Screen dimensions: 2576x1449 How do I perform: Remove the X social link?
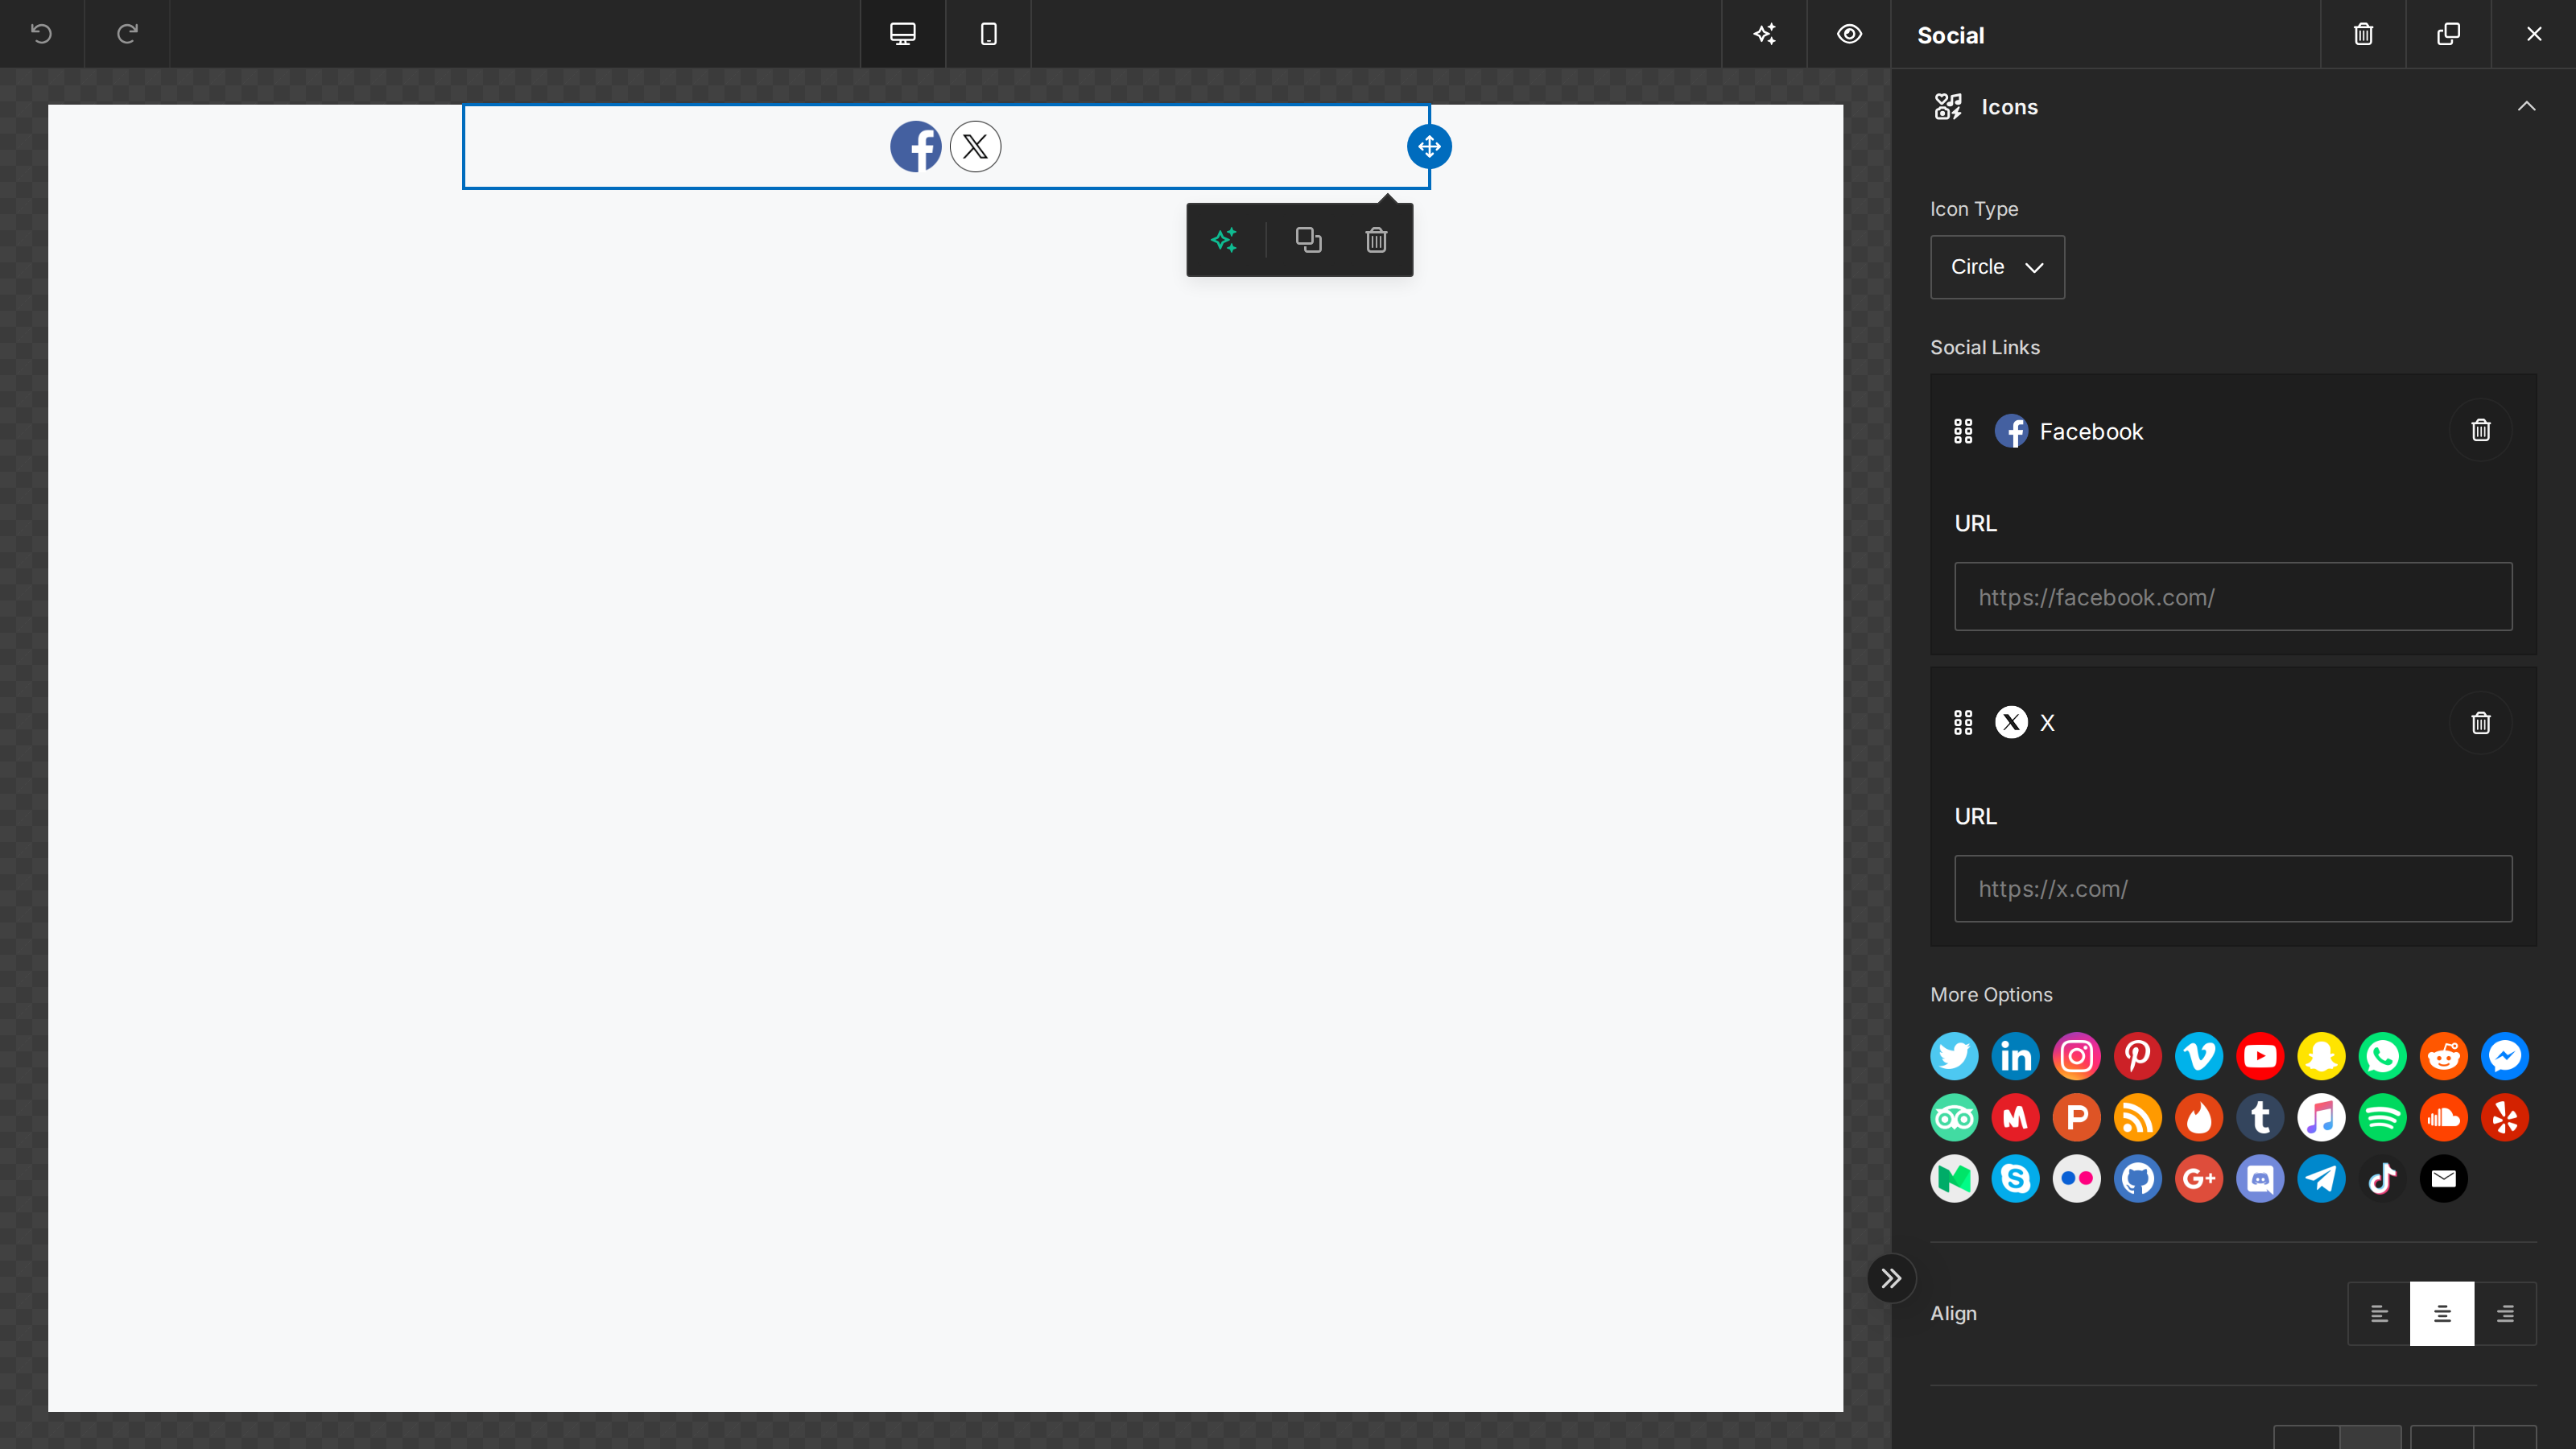(2480, 722)
